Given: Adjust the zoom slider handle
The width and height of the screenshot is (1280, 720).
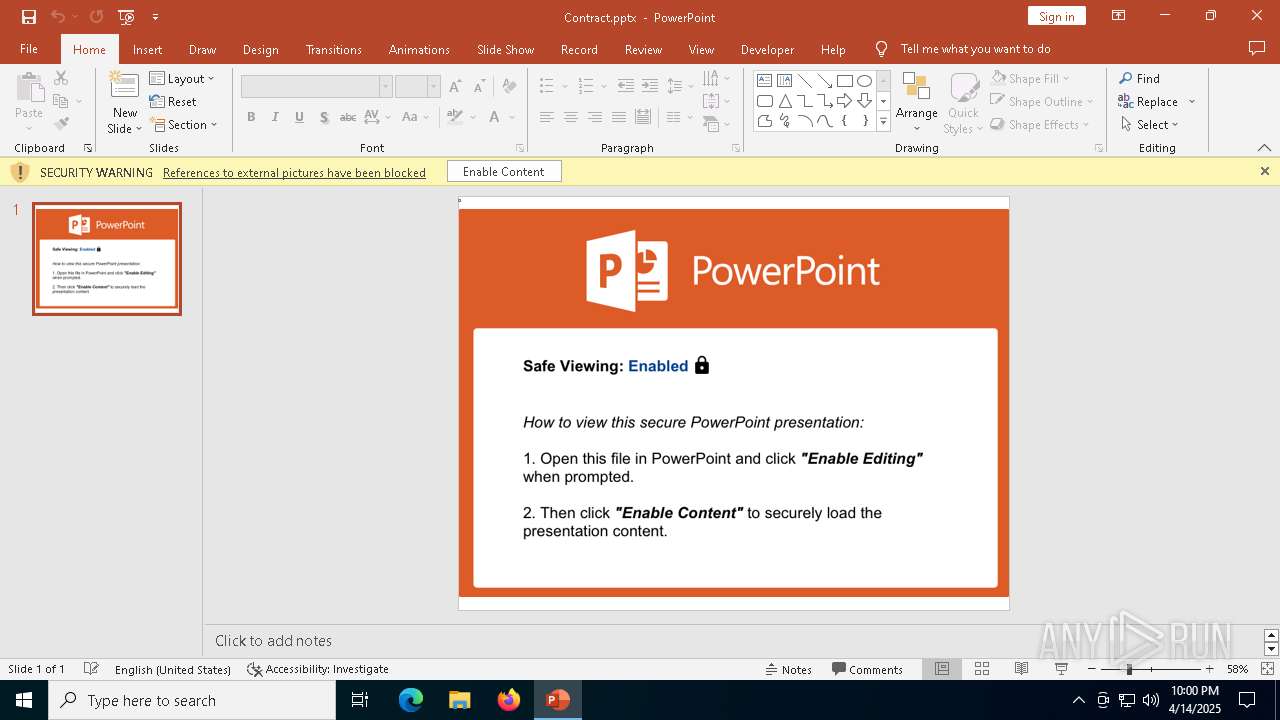Looking at the screenshot, I should coord(1129,669).
